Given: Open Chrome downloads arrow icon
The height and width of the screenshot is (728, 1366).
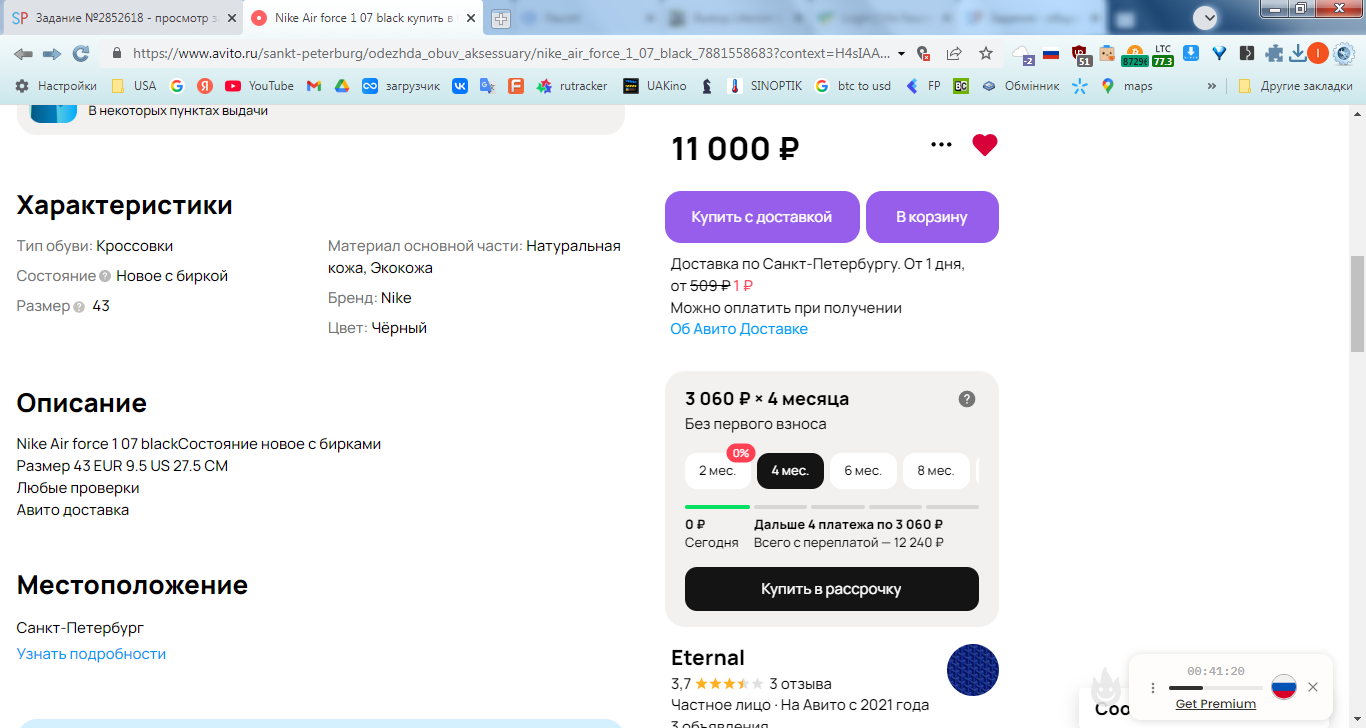Looking at the screenshot, I should [x=1298, y=54].
